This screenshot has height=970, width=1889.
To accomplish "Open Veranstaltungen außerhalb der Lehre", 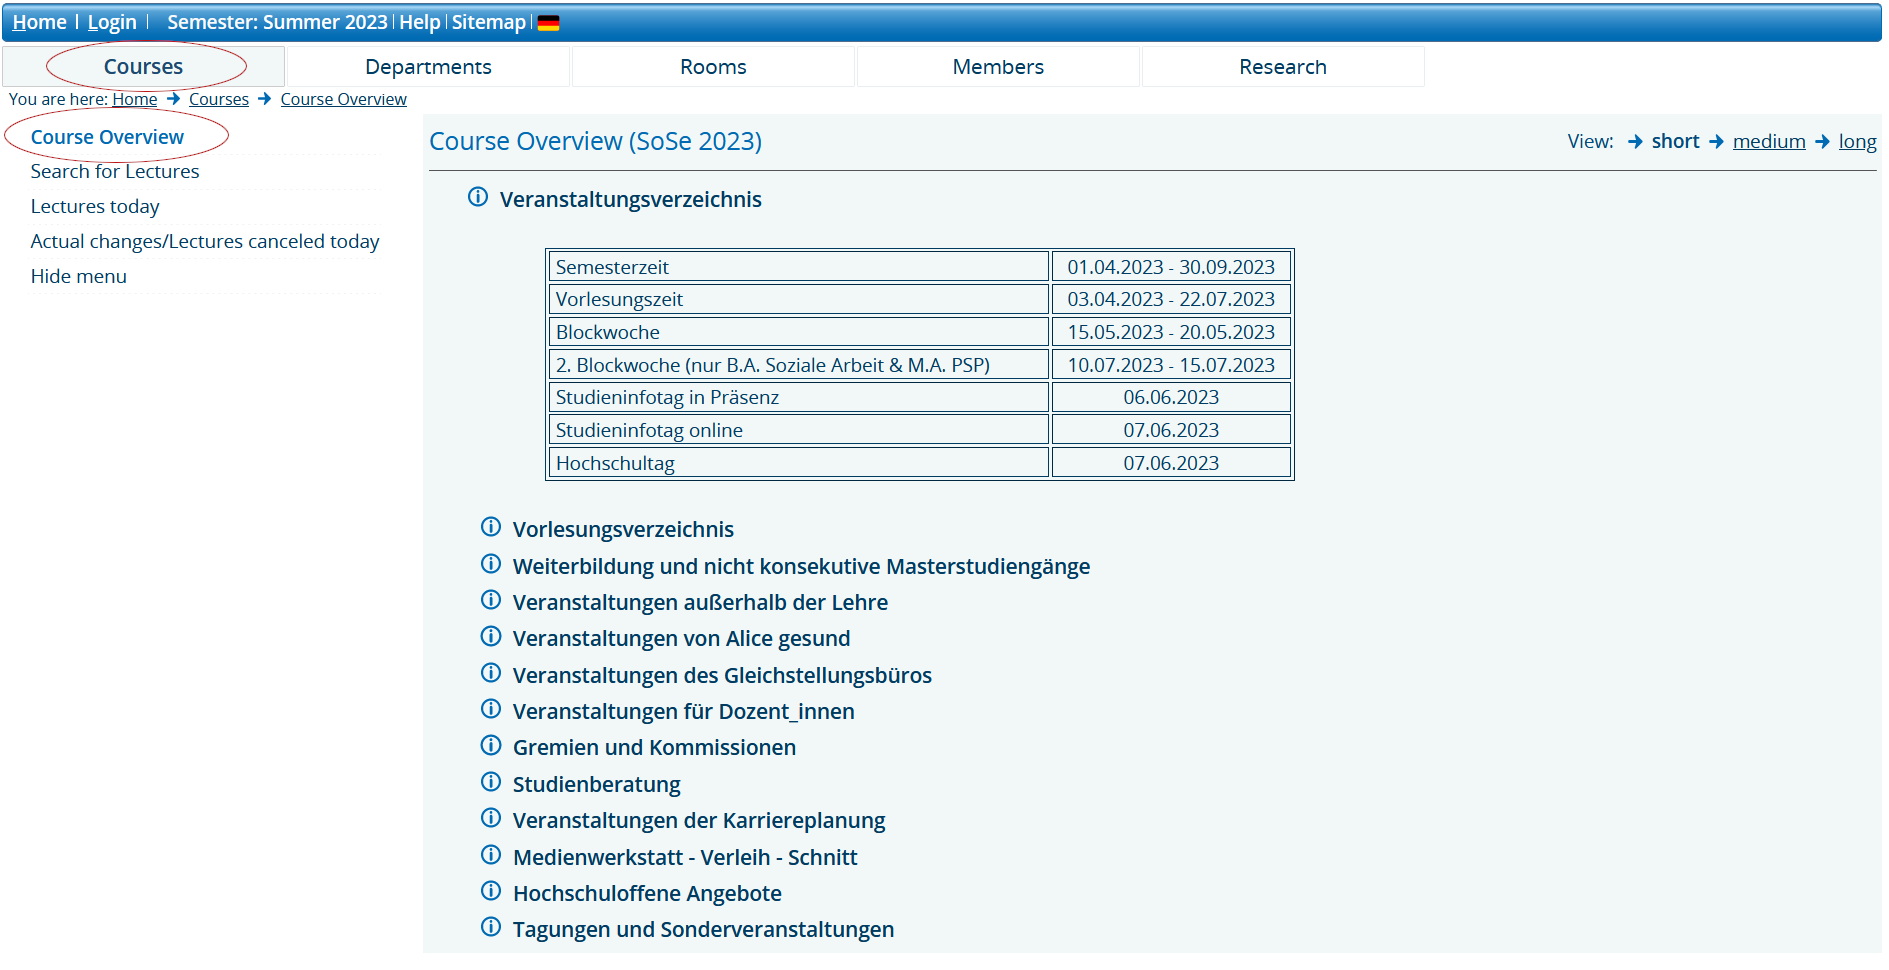I will click(700, 602).
